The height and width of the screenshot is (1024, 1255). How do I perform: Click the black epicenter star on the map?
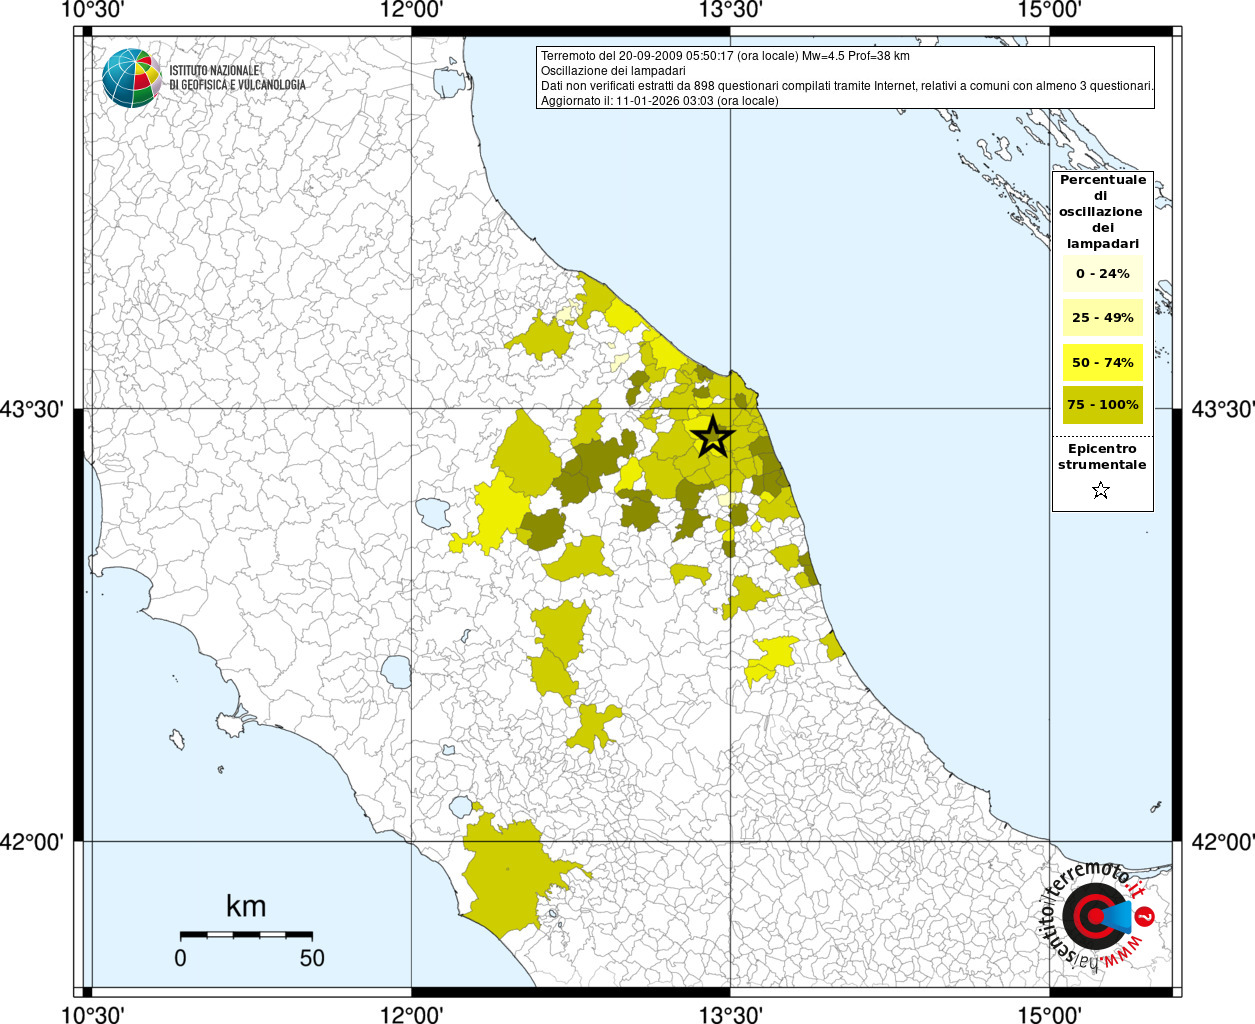tap(712, 437)
